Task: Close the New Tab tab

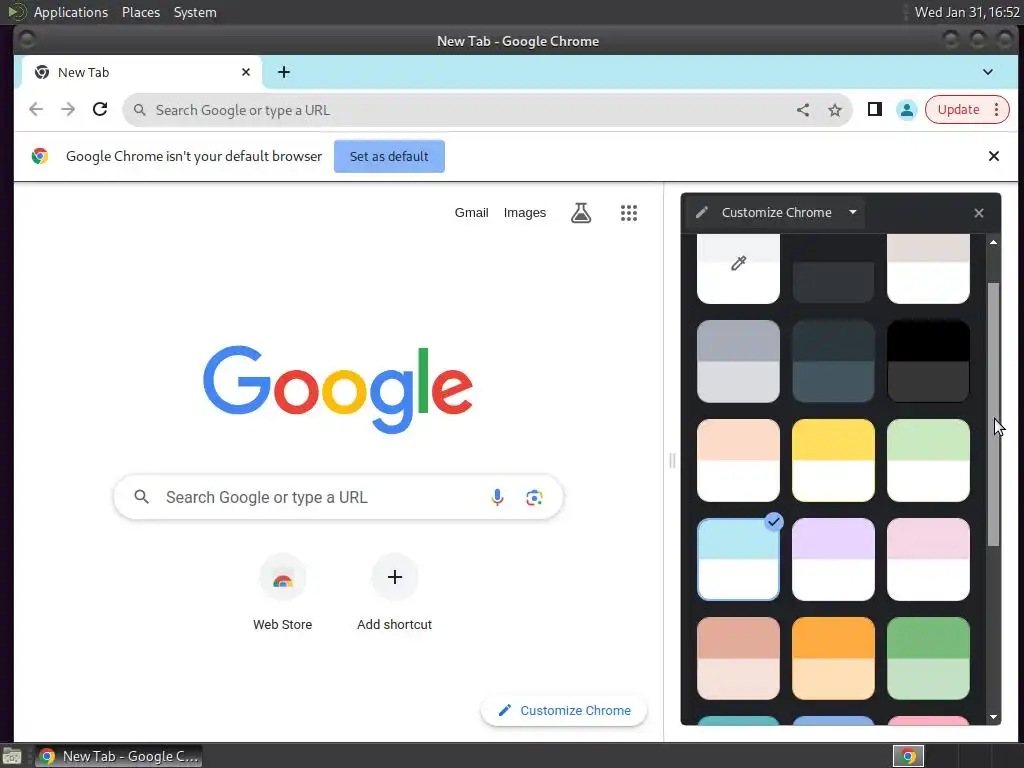Action: 246,72
